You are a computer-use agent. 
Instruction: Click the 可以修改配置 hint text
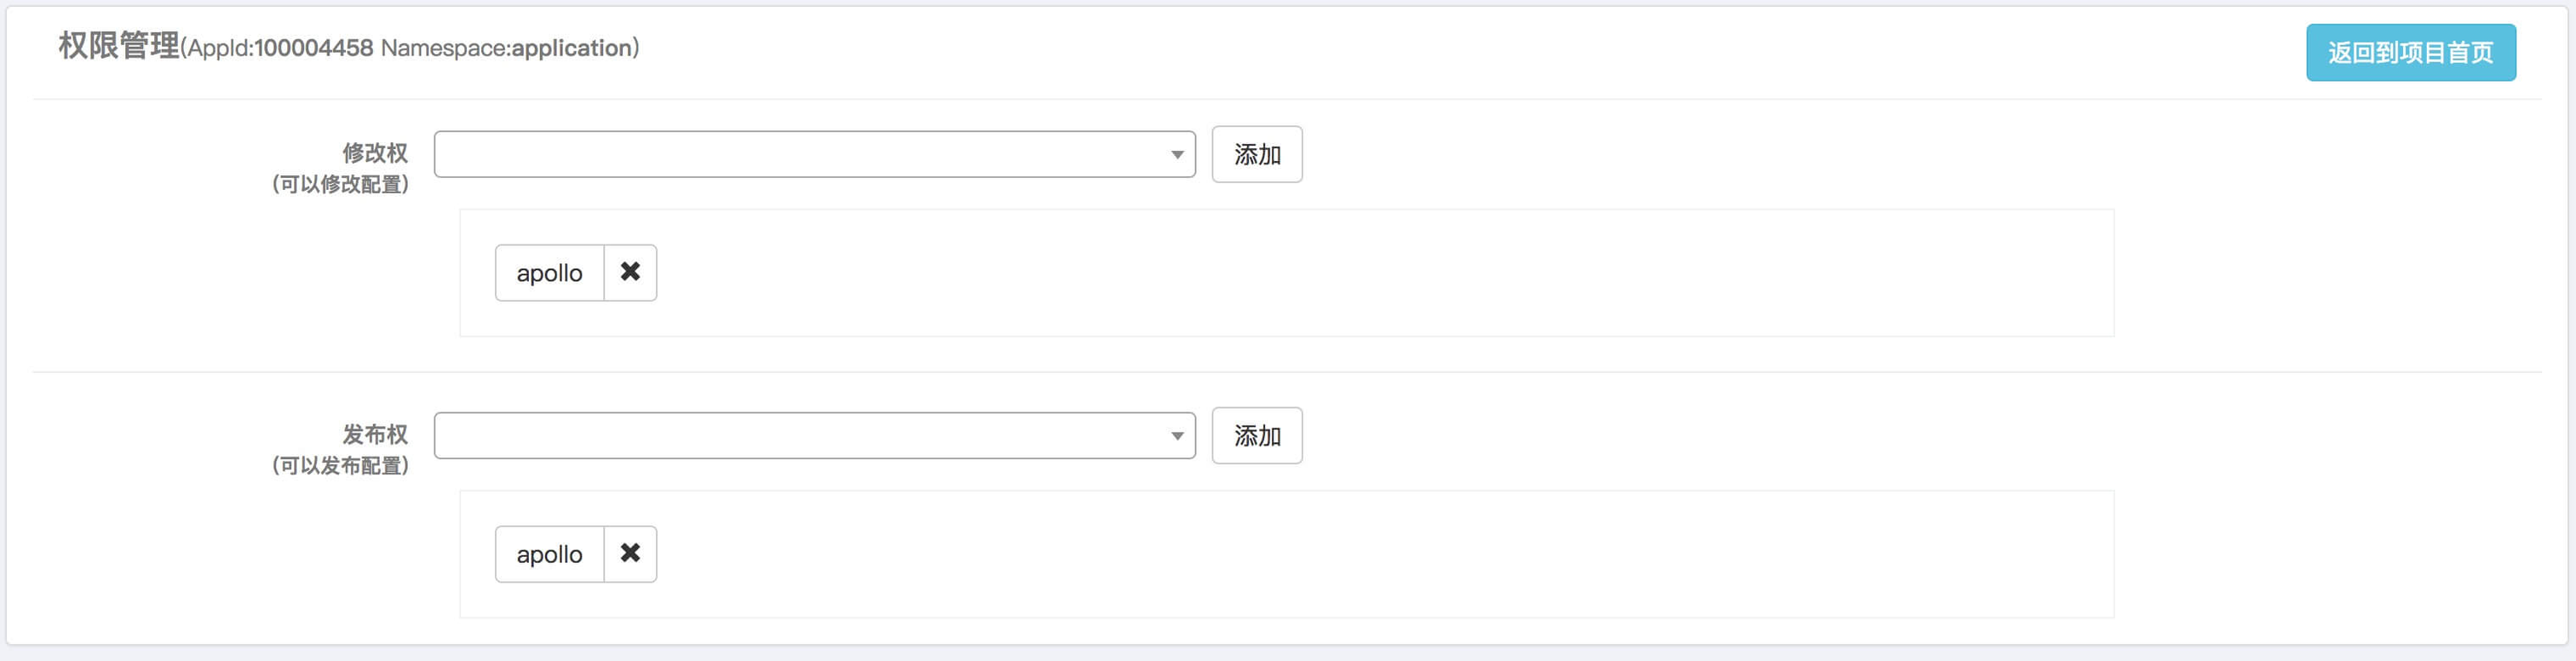pyautogui.click(x=340, y=184)
